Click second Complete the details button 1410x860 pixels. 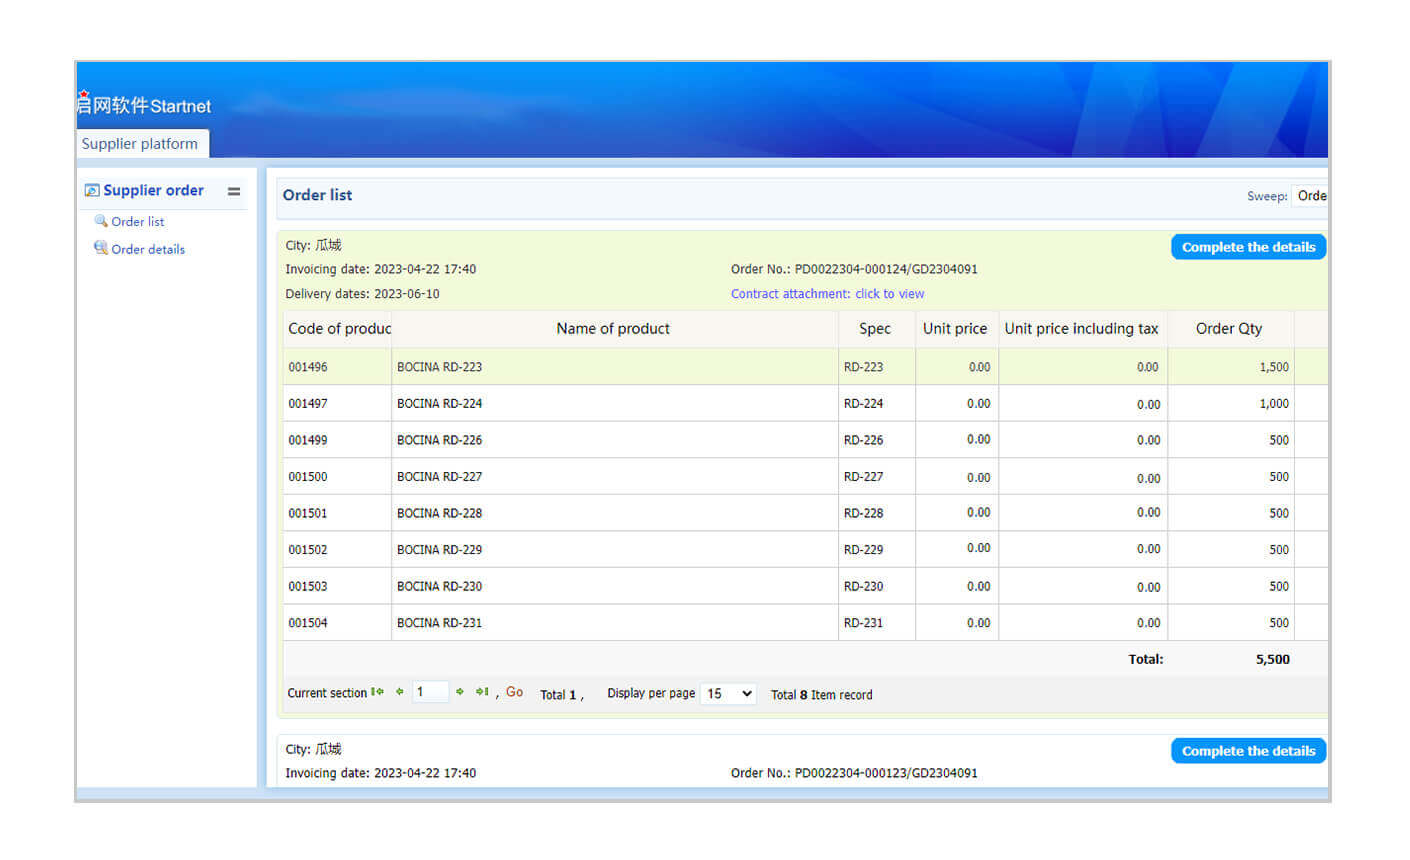[x=1248, y=751]
